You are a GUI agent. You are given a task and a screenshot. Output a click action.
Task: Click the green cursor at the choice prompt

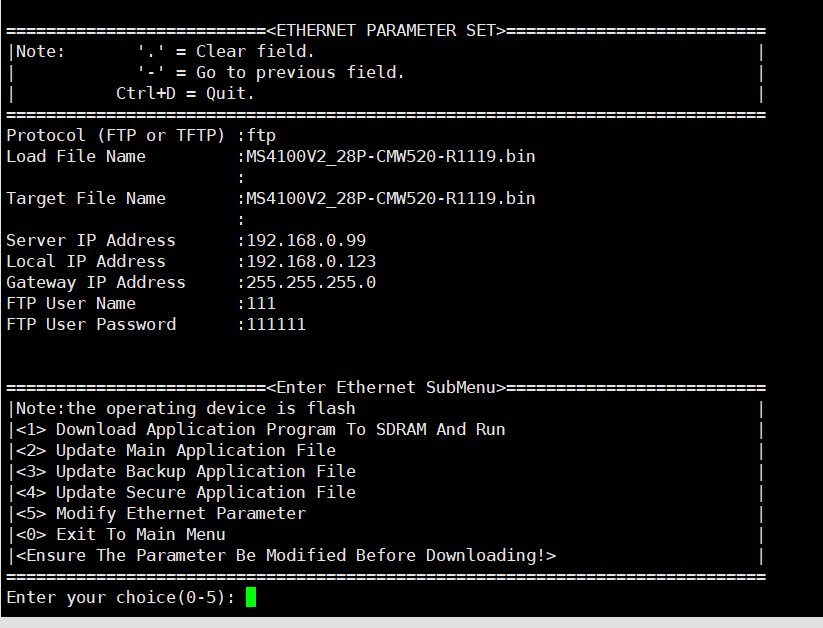tap(251, 597)
